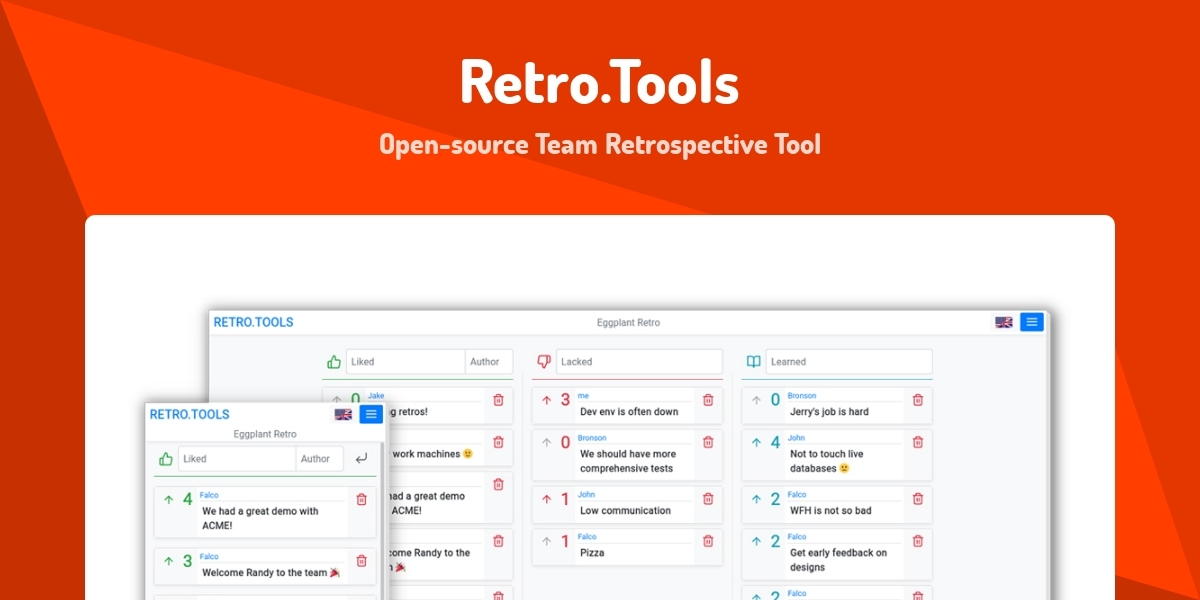This screenshot has width=1200, height=600.
Task: Upvote the 'Low communication' card
Action: pyautogui.click(x=546, y=499)
